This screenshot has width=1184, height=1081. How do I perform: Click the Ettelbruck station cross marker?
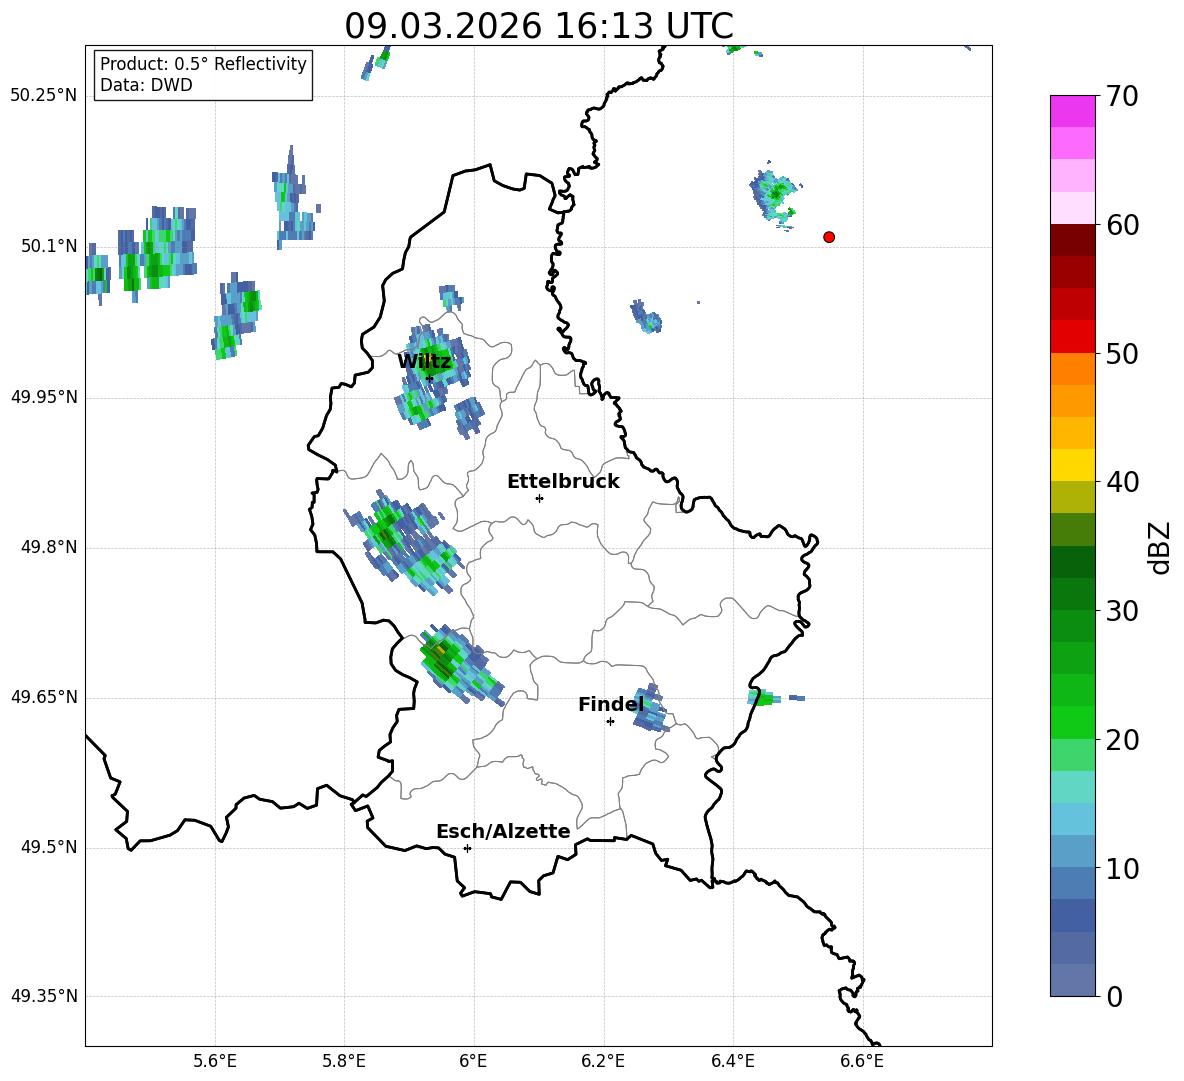tap(539, 498)
